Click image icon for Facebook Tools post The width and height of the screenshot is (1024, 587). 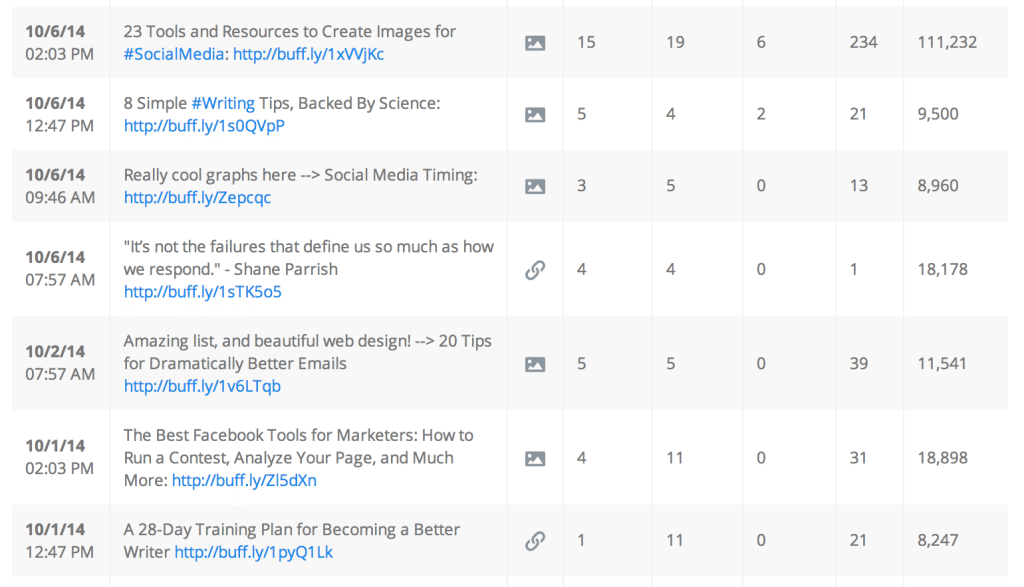pyautogui.click(x=535, y=458)
